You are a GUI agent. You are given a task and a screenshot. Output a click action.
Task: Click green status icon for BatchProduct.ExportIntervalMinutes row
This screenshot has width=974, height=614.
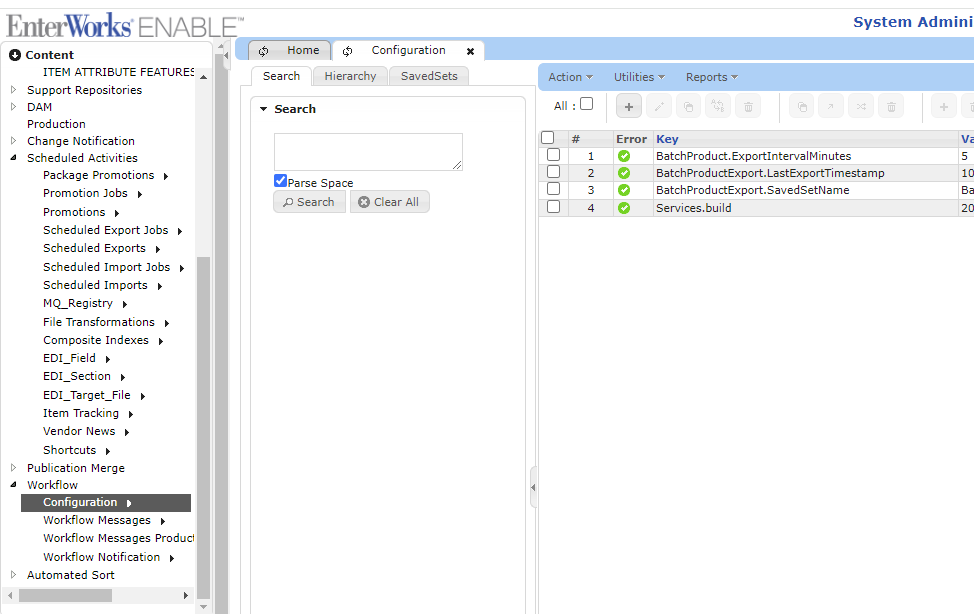pyautogui.click(x=624, y=156)
